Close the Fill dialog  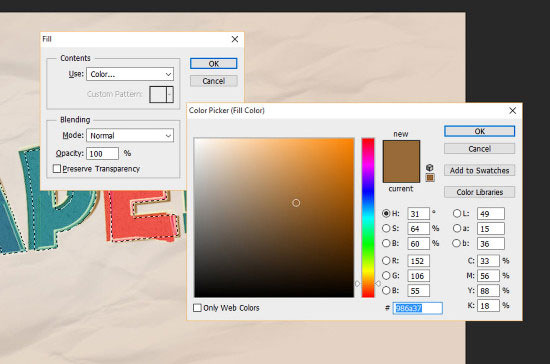click(235, 39)
